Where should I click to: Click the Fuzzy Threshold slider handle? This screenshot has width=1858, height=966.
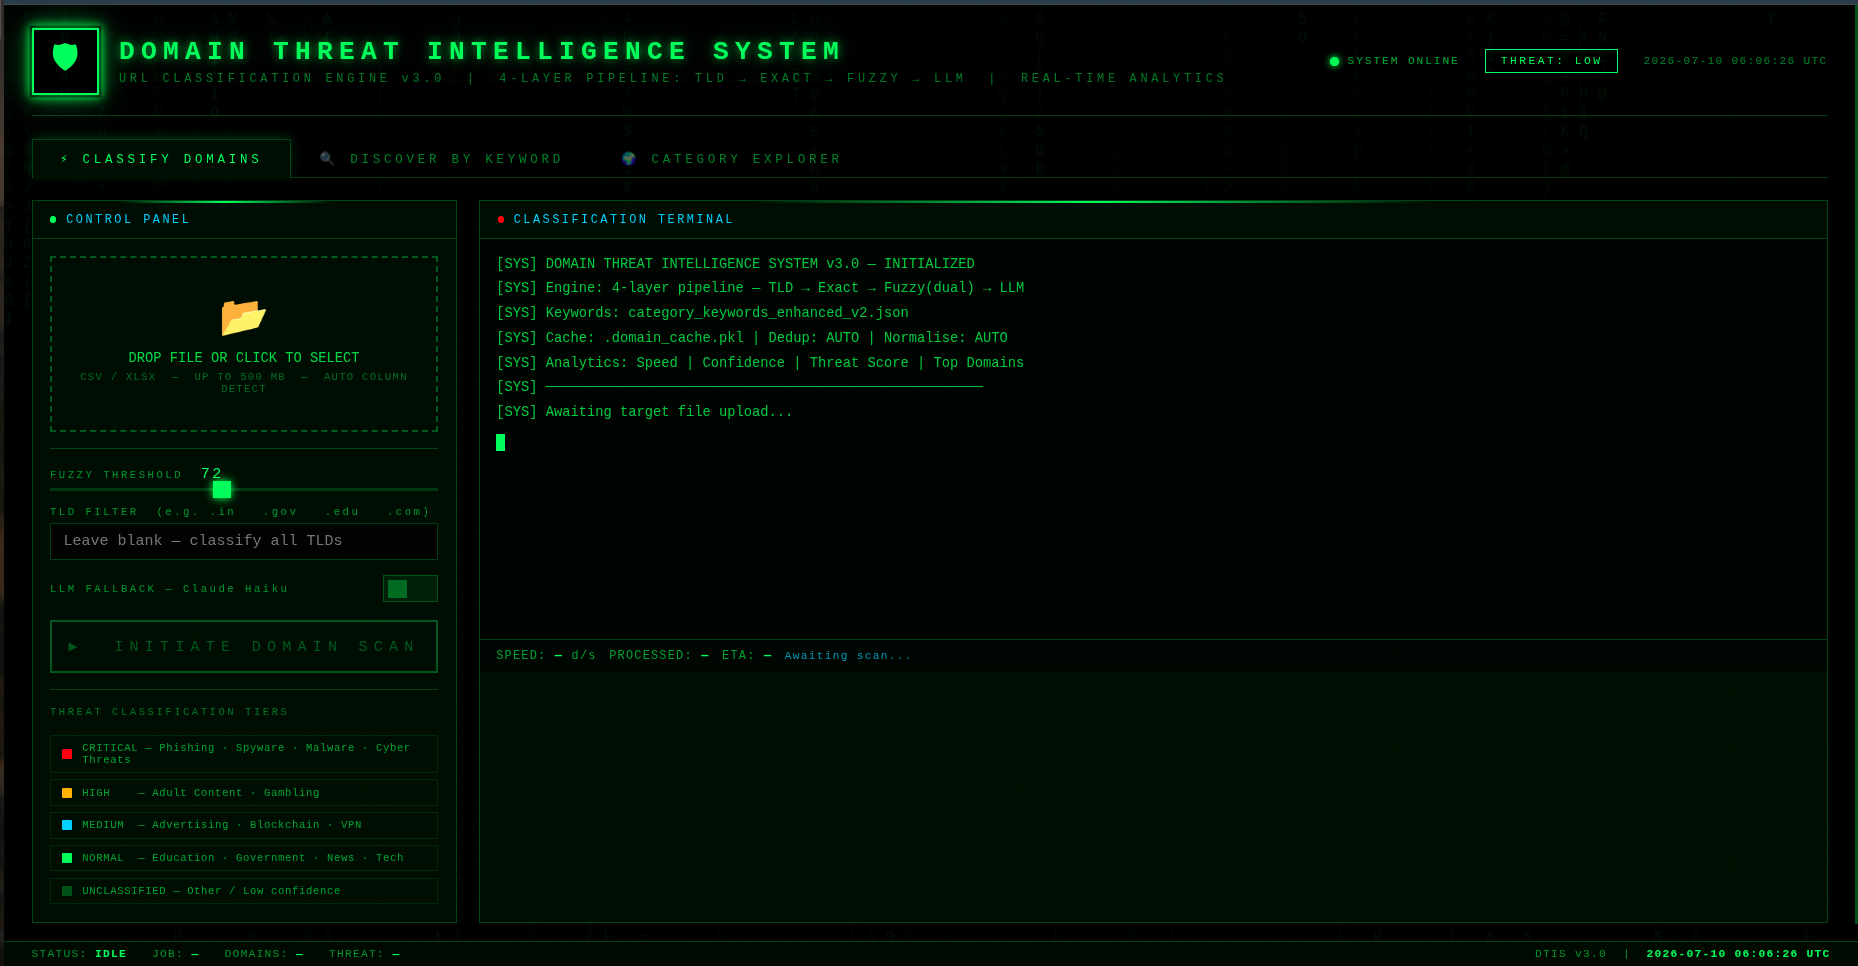(222, 489)
